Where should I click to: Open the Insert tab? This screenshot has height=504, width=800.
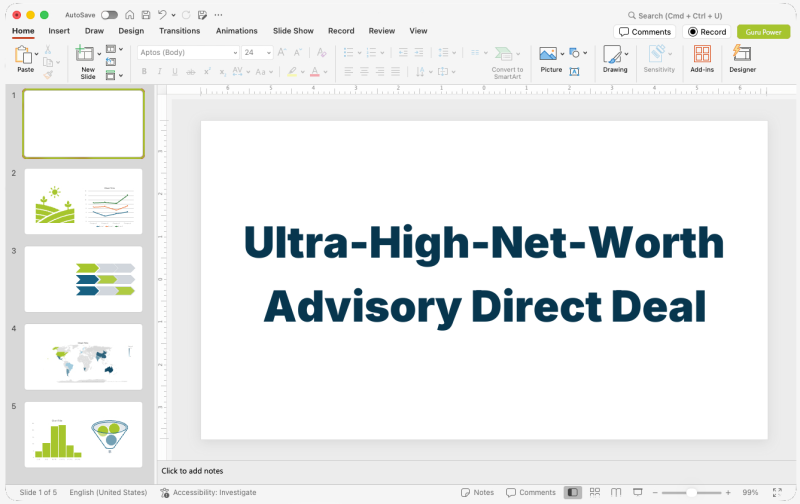(x=59, y=31)
